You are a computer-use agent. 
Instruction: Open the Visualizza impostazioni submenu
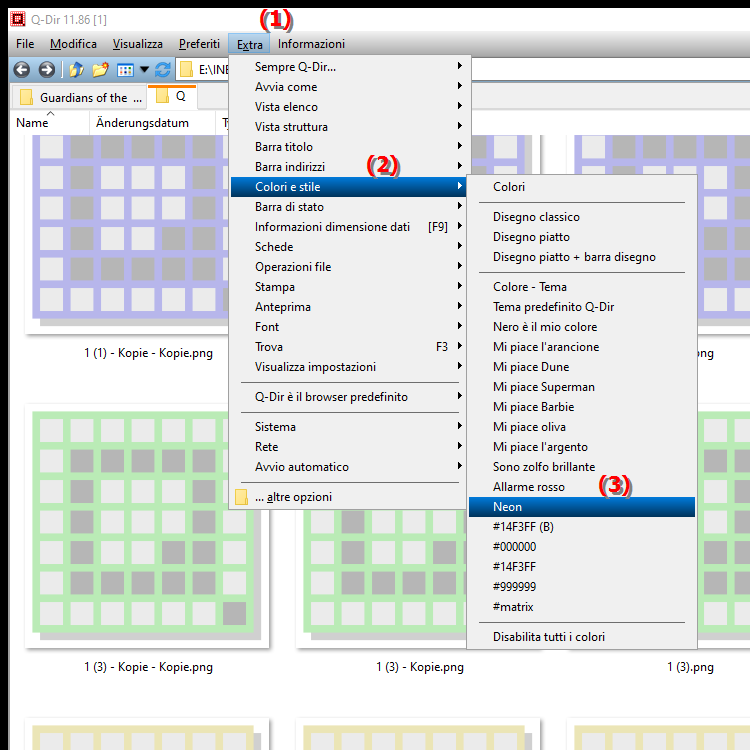pos(349,367)
